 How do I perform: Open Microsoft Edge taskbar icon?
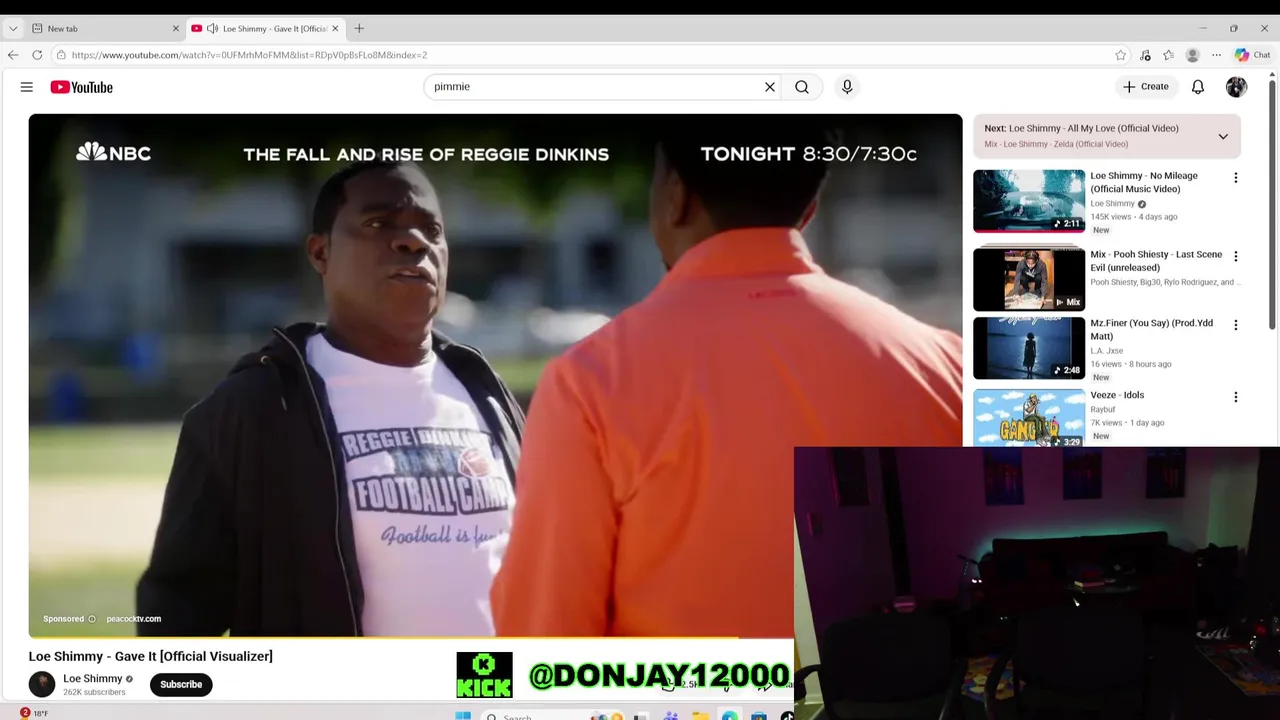[730, 716]
